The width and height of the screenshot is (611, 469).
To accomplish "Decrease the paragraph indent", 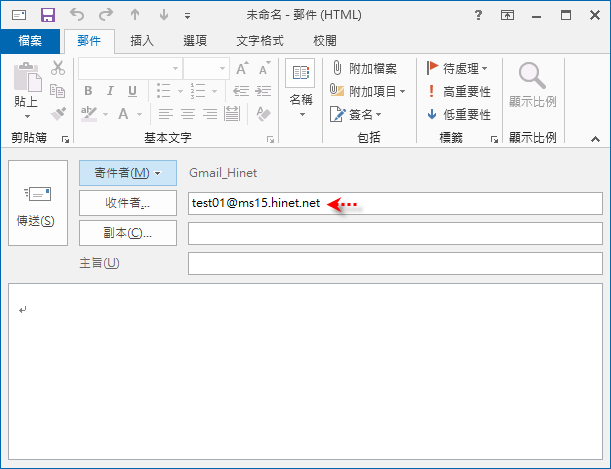I will point(241,91).
